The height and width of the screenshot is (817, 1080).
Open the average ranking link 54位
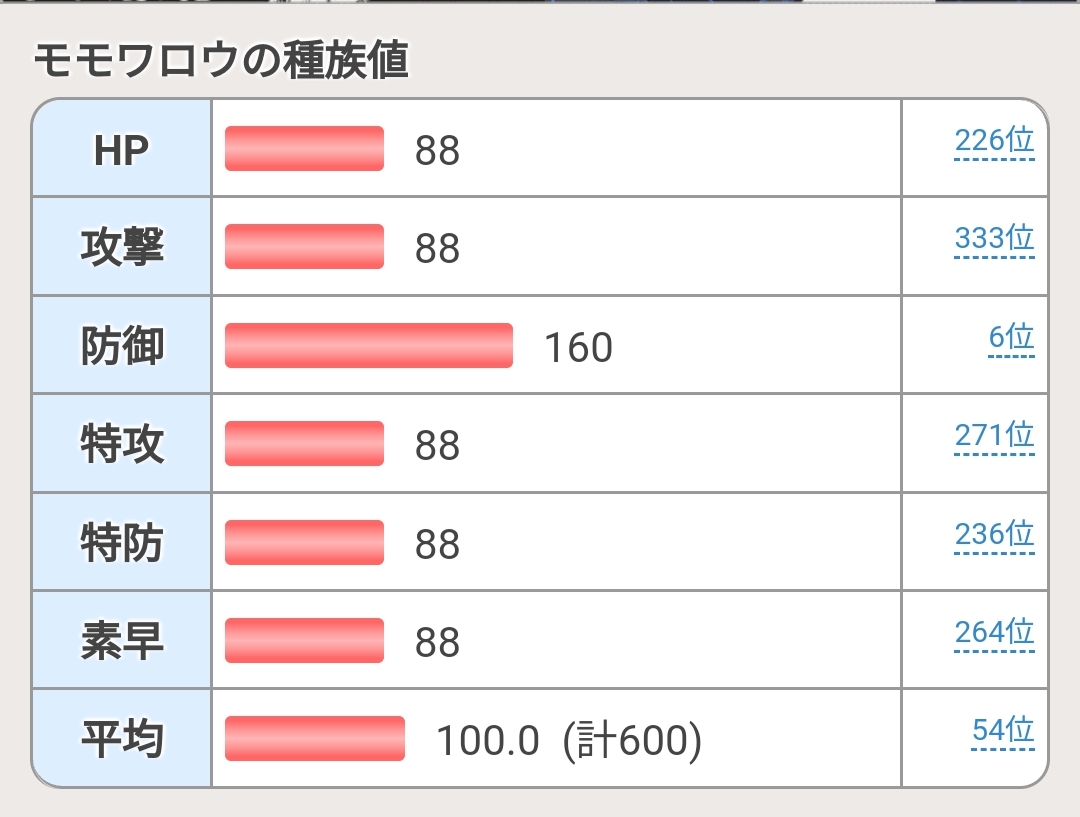click(x=1003, y=731)
